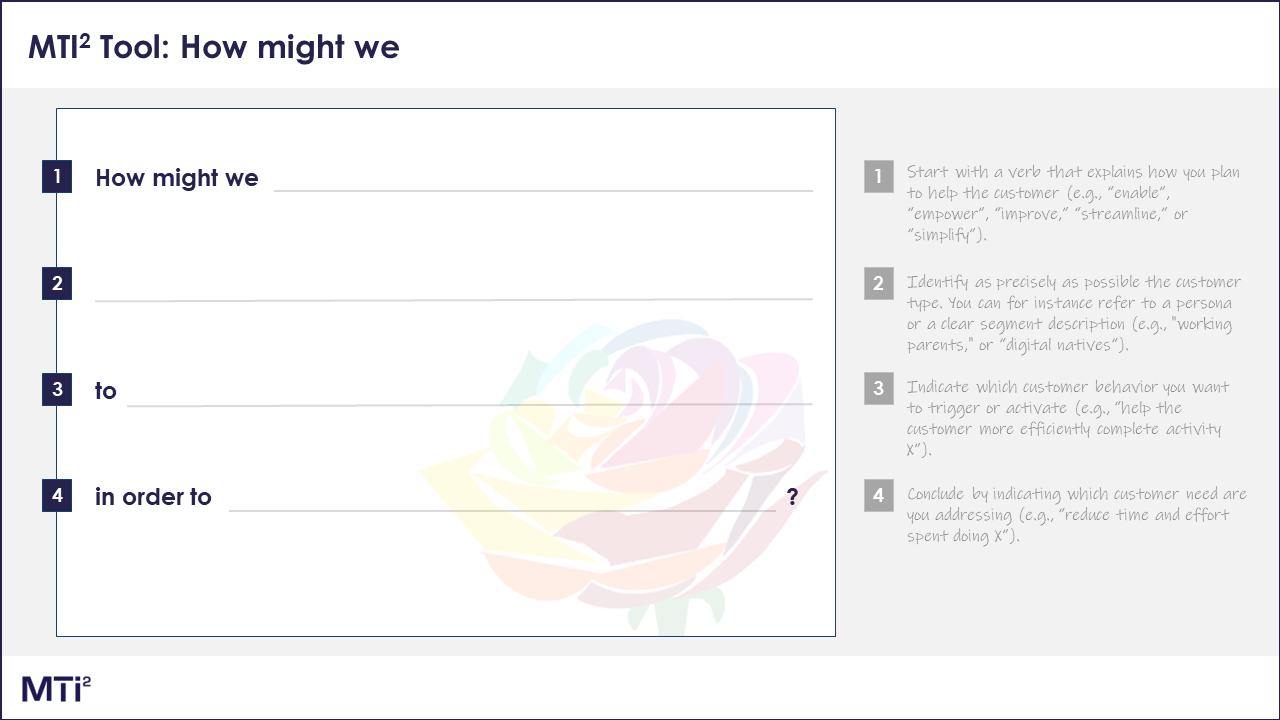Select the gray number 1 instruction badge

click(879, 177)
